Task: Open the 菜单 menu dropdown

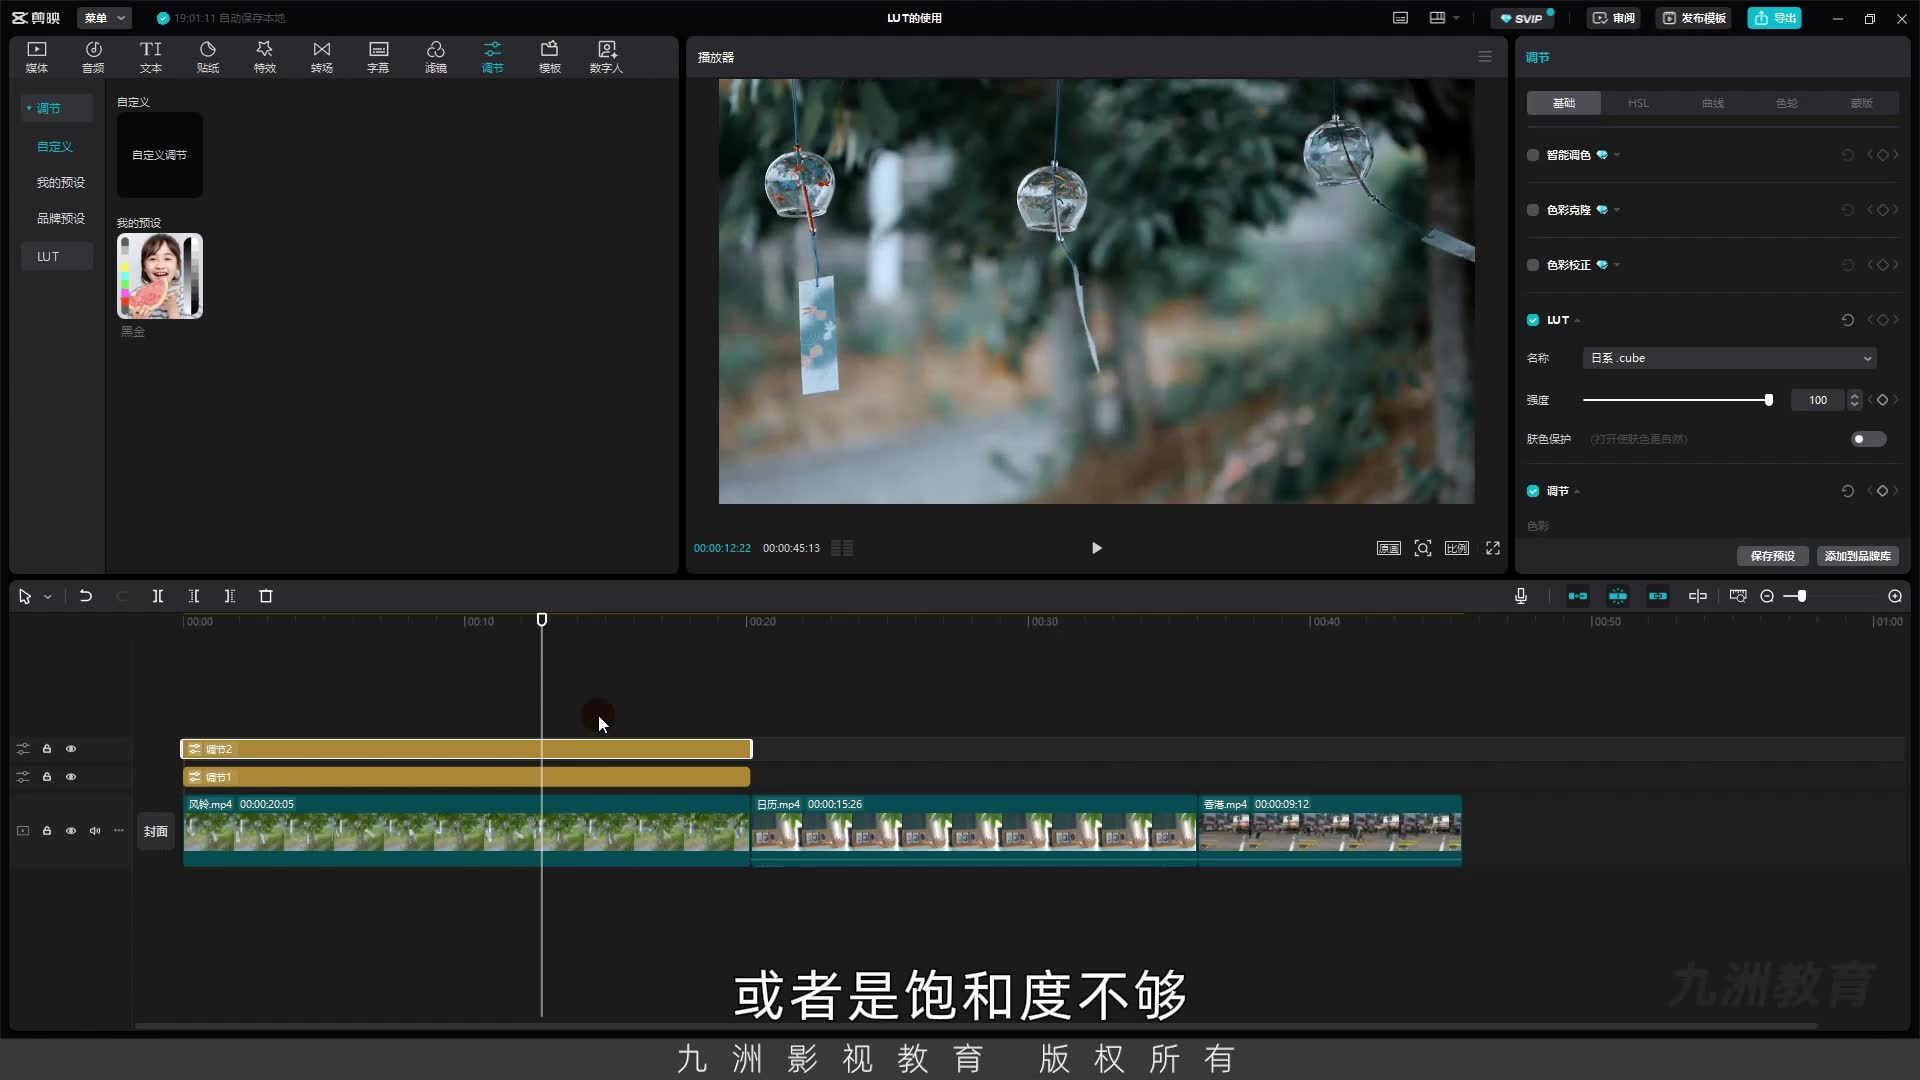Action: [x=104, y=18]
